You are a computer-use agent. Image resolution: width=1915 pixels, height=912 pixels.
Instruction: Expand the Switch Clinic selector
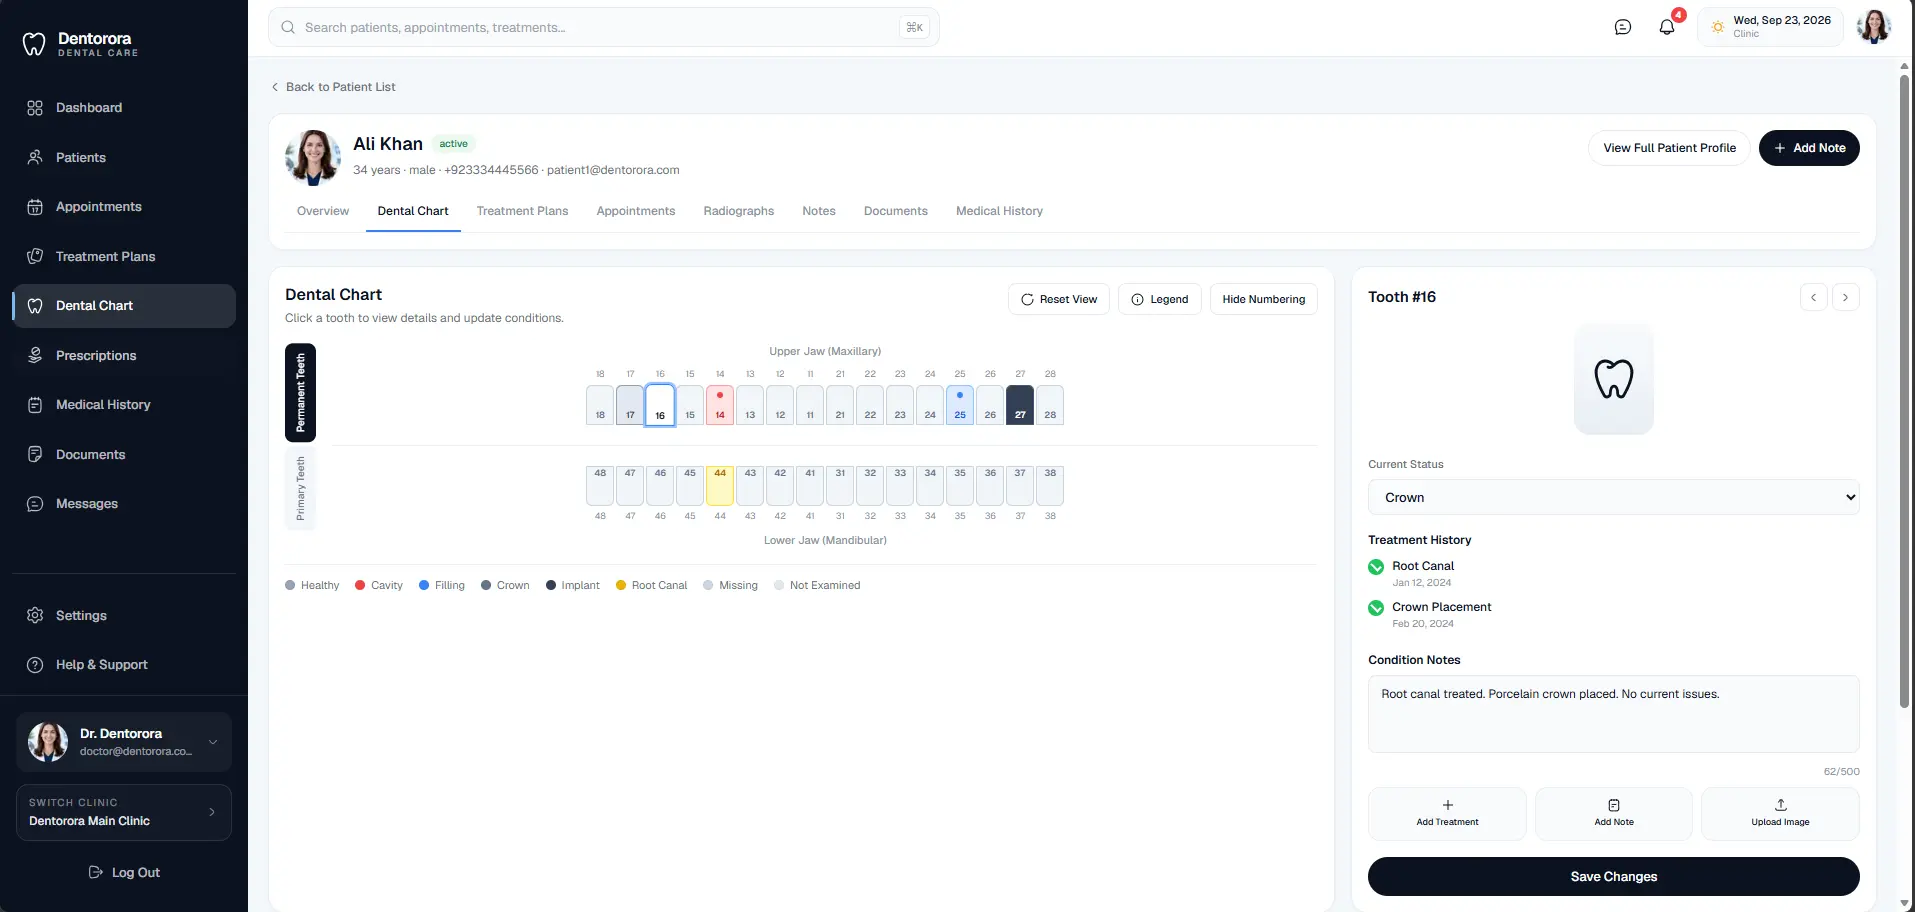[124, 812]
